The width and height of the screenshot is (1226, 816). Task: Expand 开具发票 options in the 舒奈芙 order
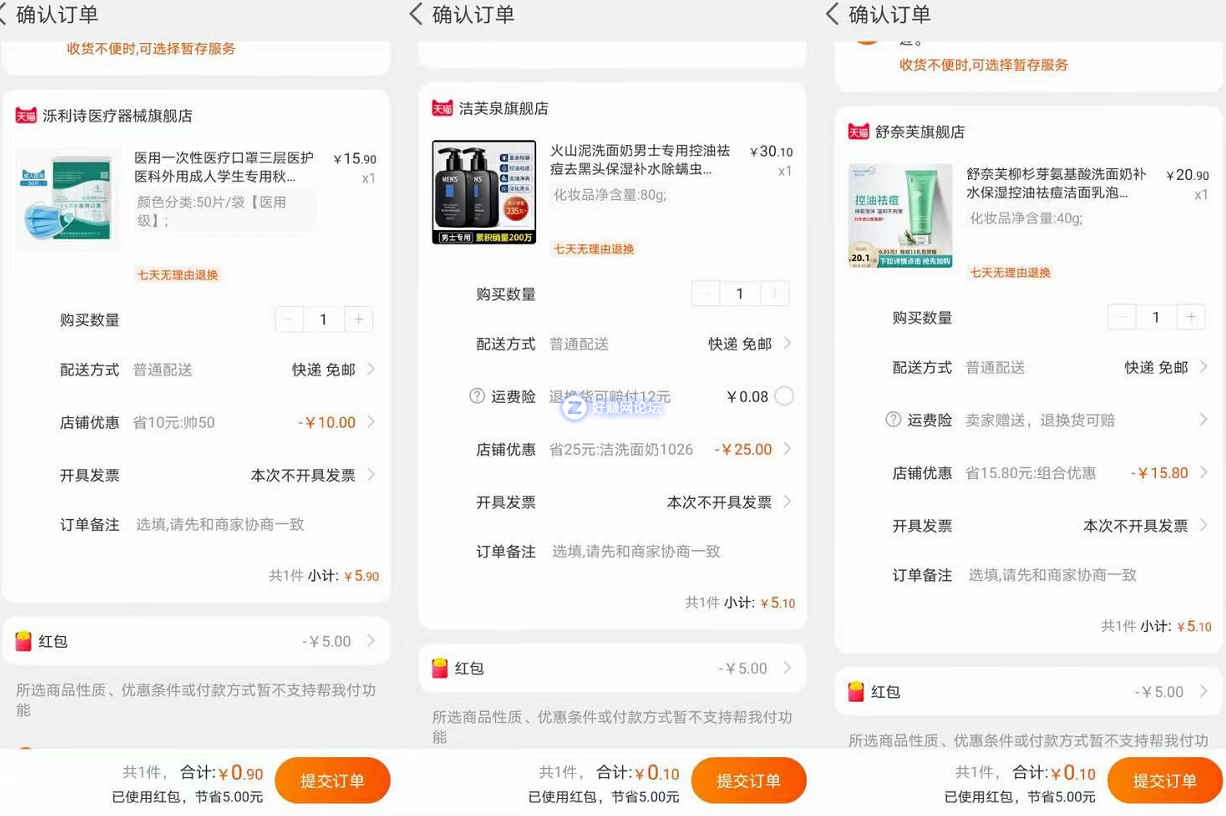1203,525
